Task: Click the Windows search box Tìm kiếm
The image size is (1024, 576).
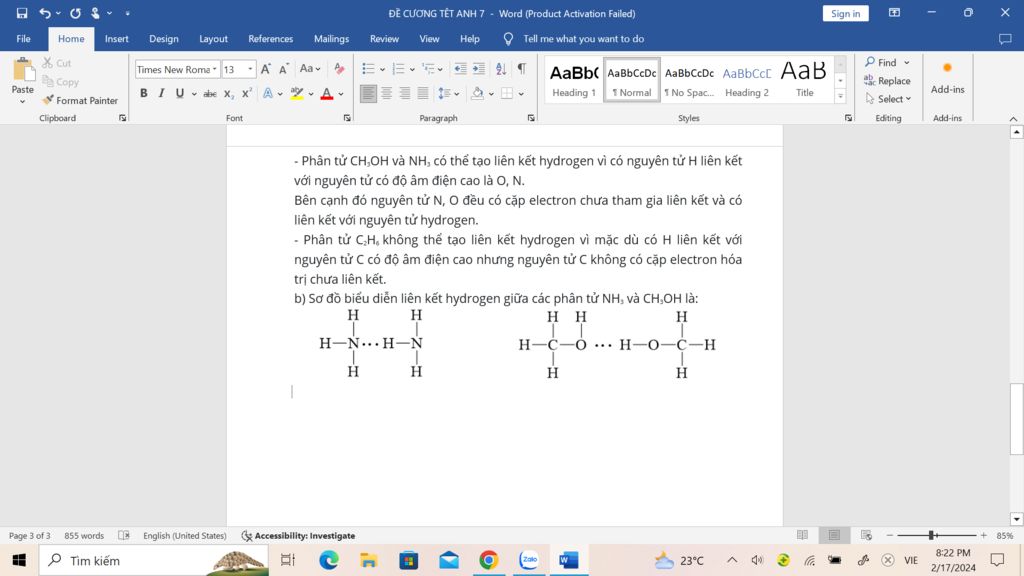Action: tap(154, 560)
